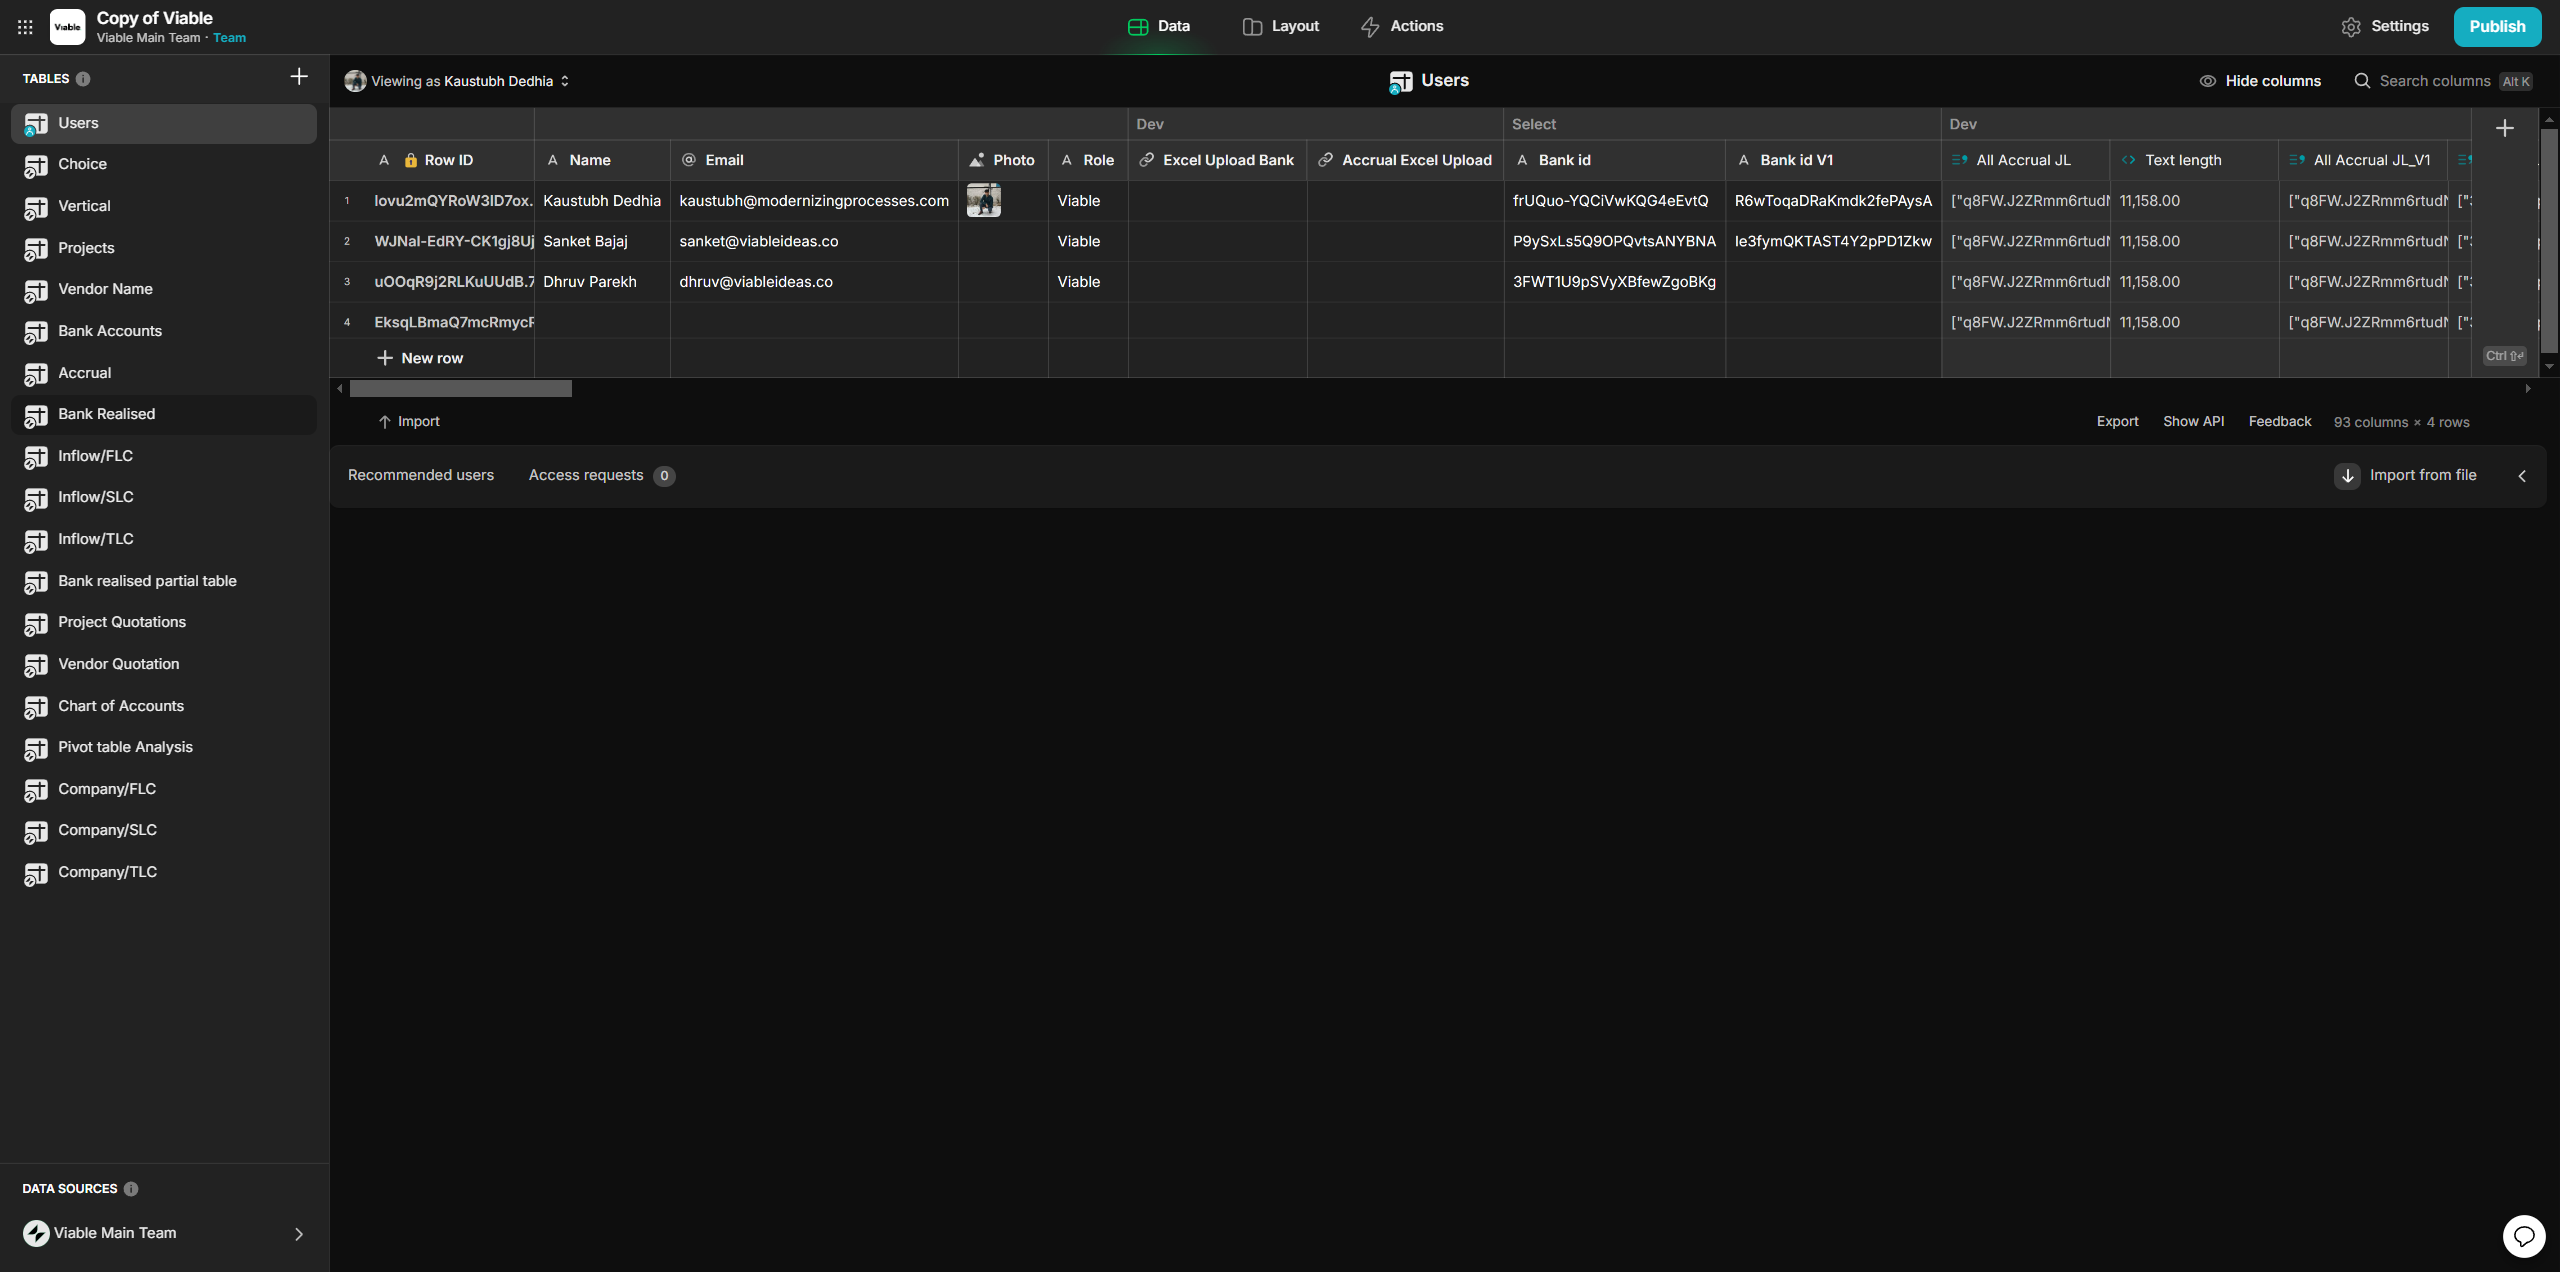Click the horizontal scrollbar thumb
The height and width of the screenshot is (1272, 2560).
click(461, 389)
